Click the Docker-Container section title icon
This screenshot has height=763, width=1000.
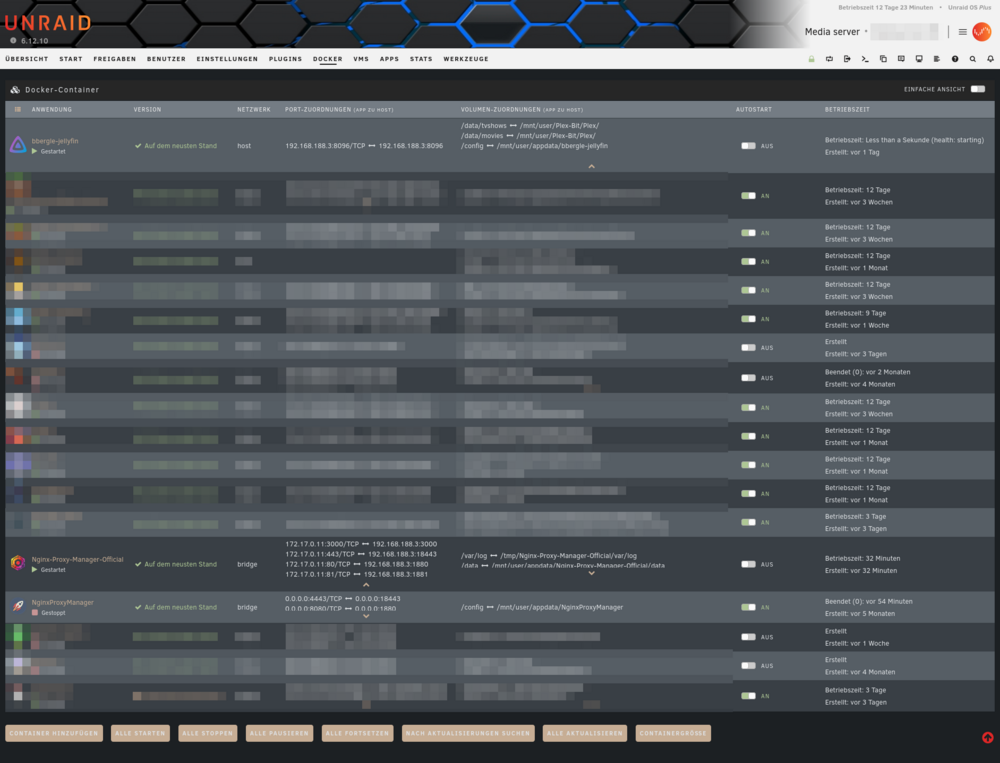15,90
